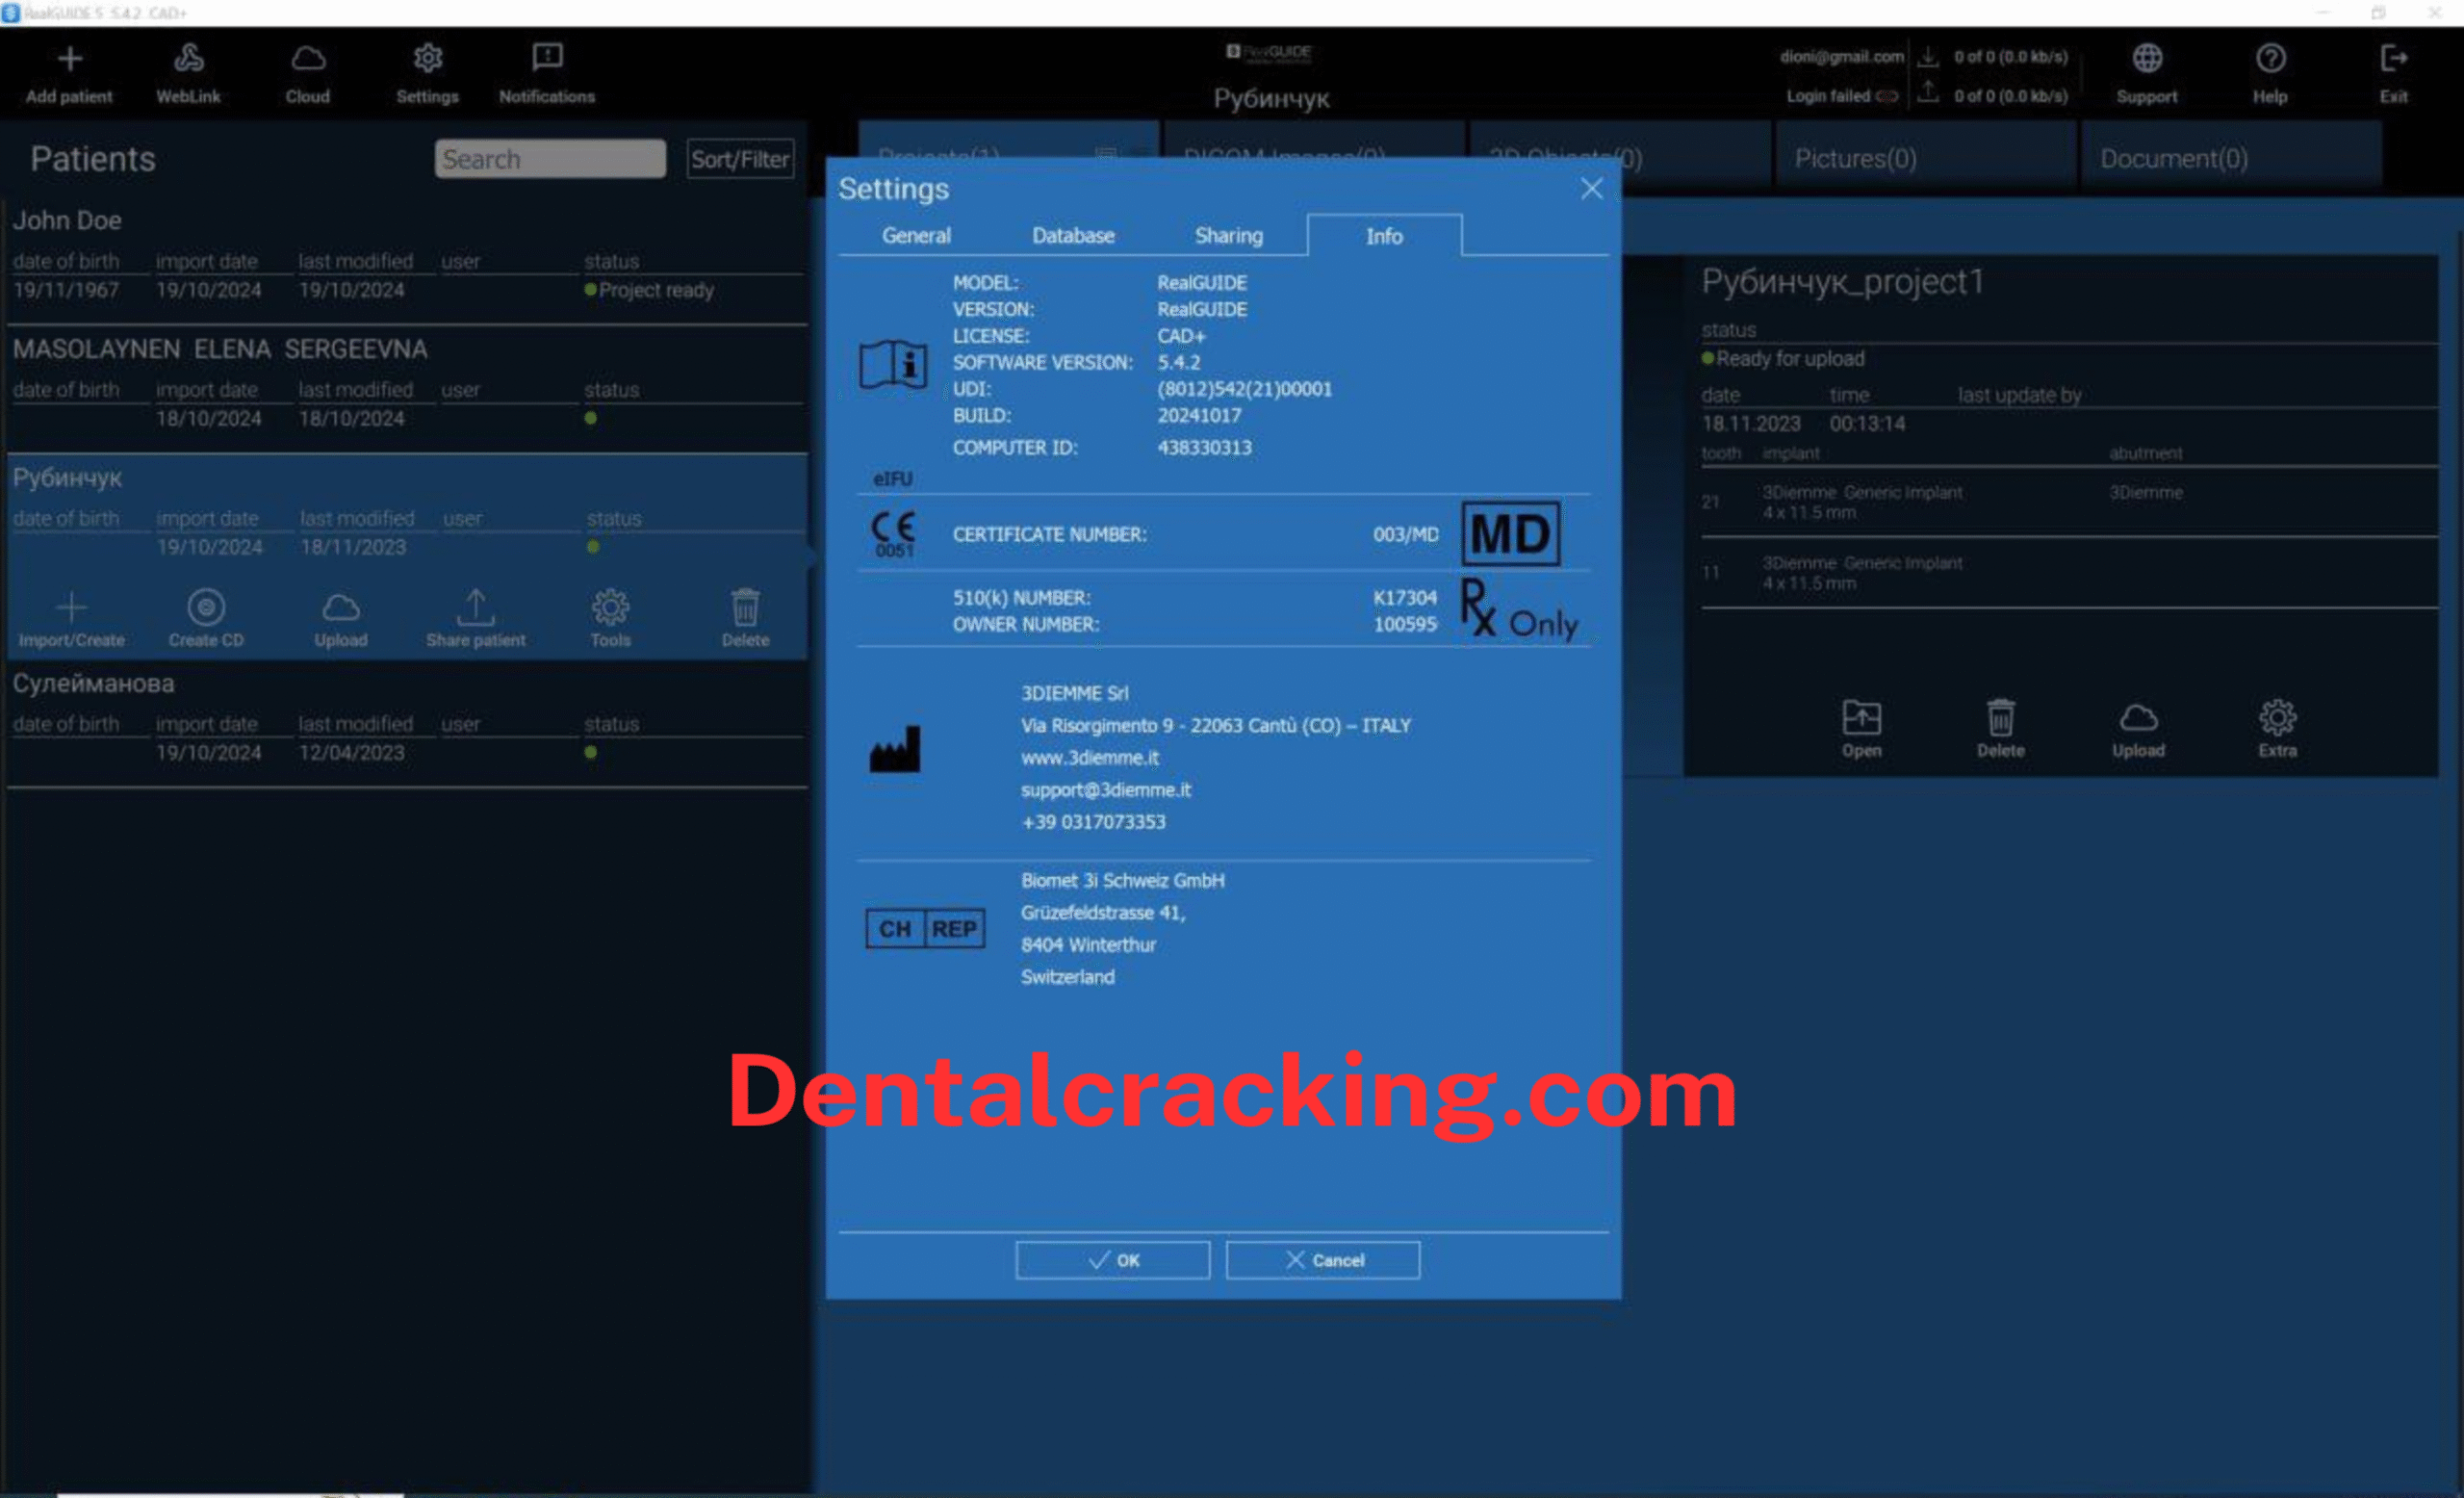This screenshot has height=1498, width=2464.
Task: Open the Notifications icon
Action: 547,58
